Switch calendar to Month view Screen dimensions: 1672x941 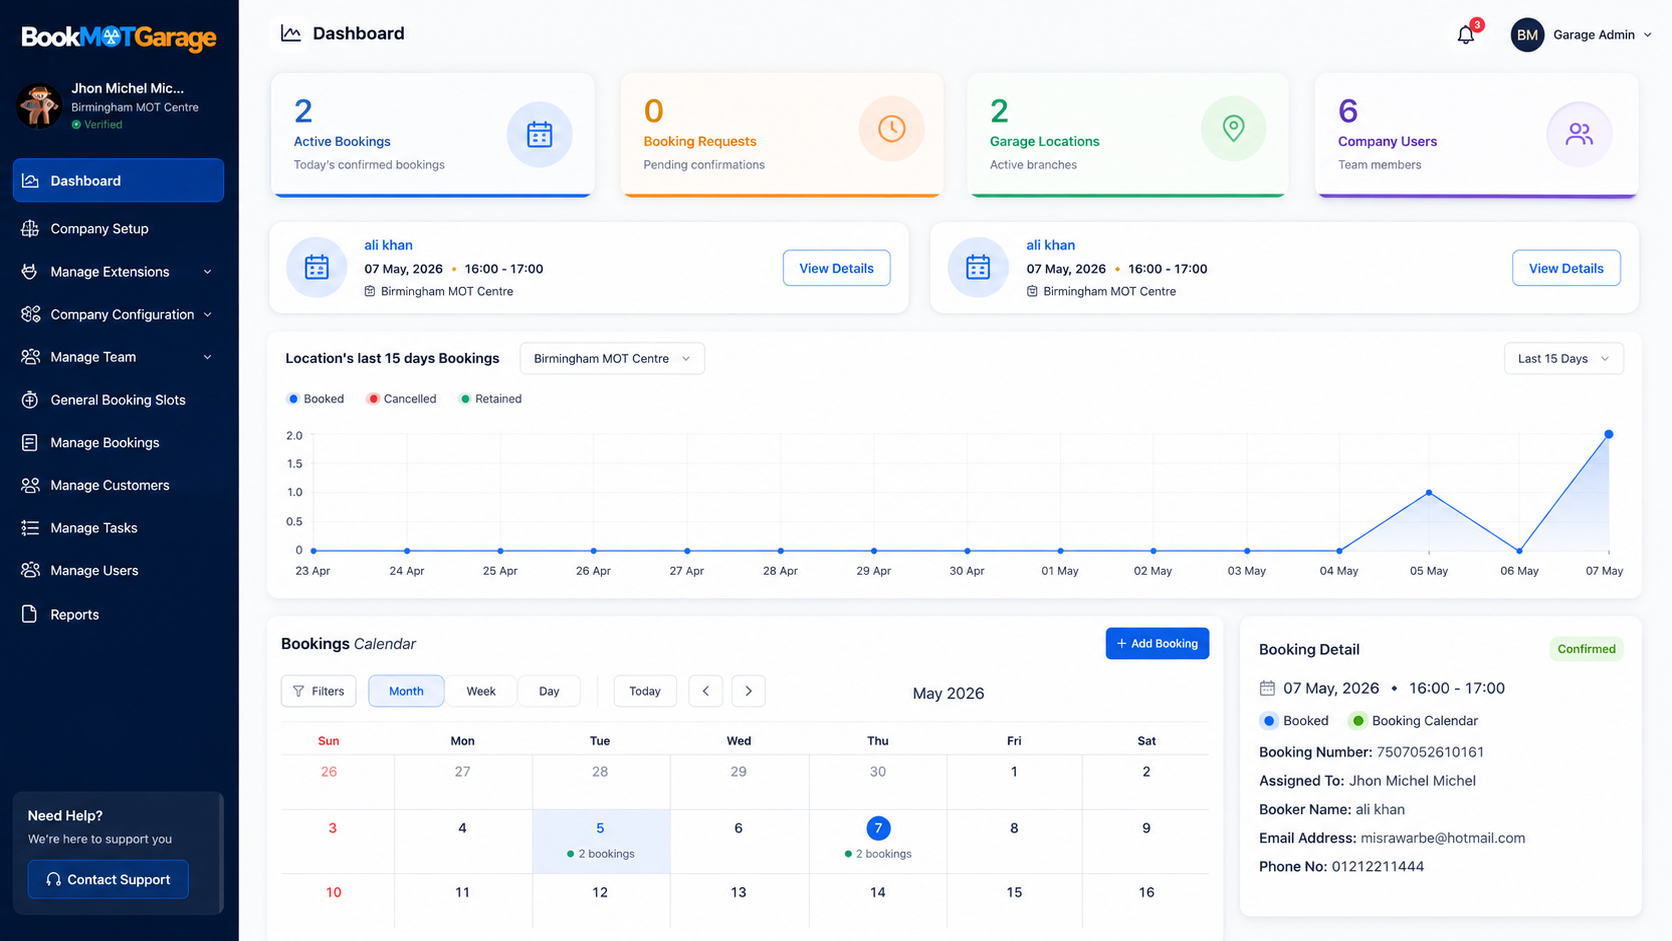pyautogui.click(x=406, y=691)
